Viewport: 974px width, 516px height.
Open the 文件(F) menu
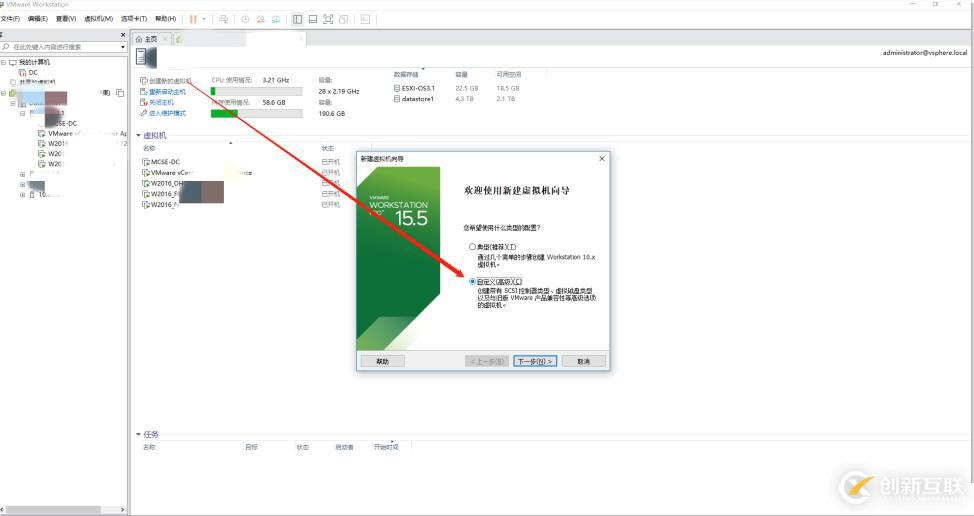coord(10,19)
